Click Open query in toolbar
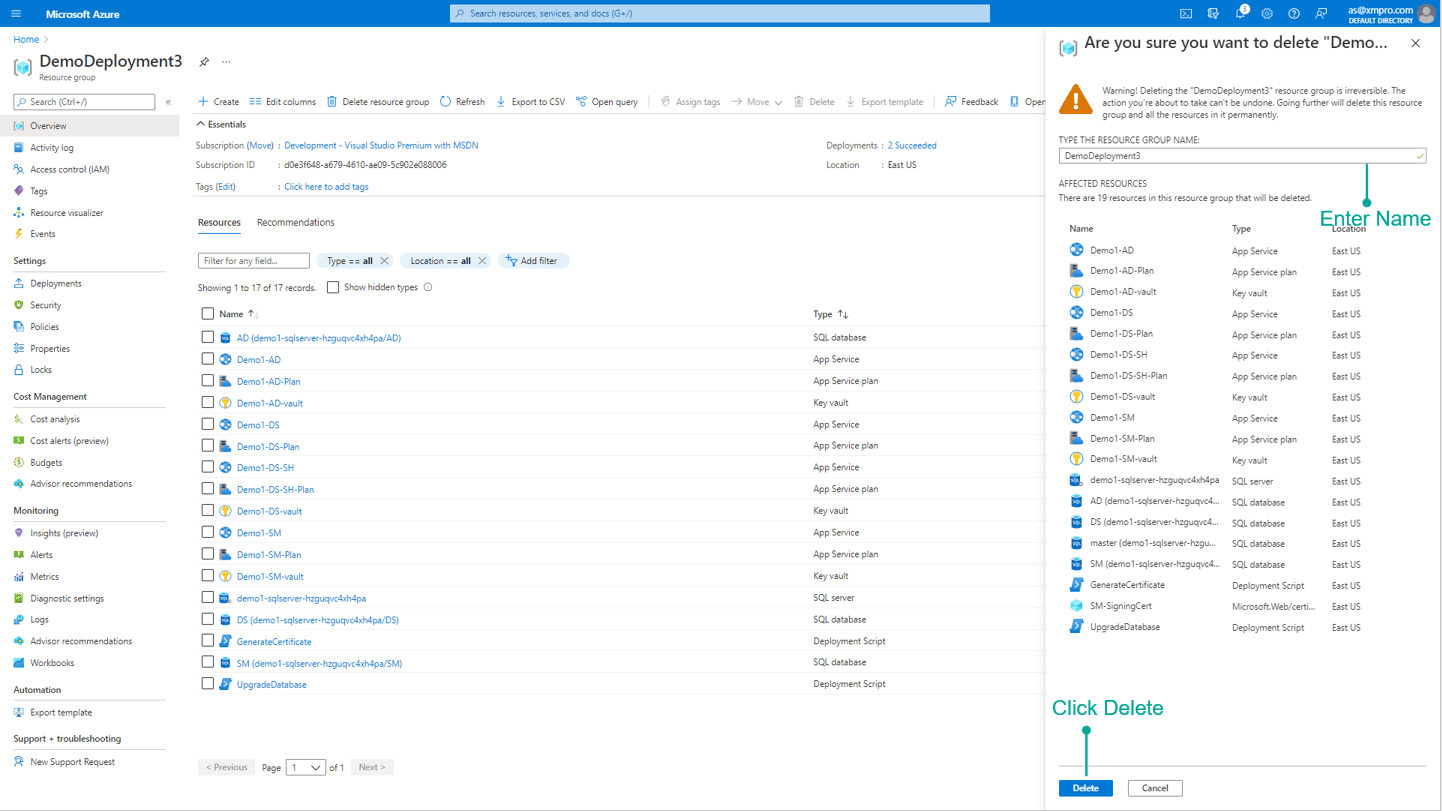The height and width of the screenshot is (811, 1442). click(606, 102)
